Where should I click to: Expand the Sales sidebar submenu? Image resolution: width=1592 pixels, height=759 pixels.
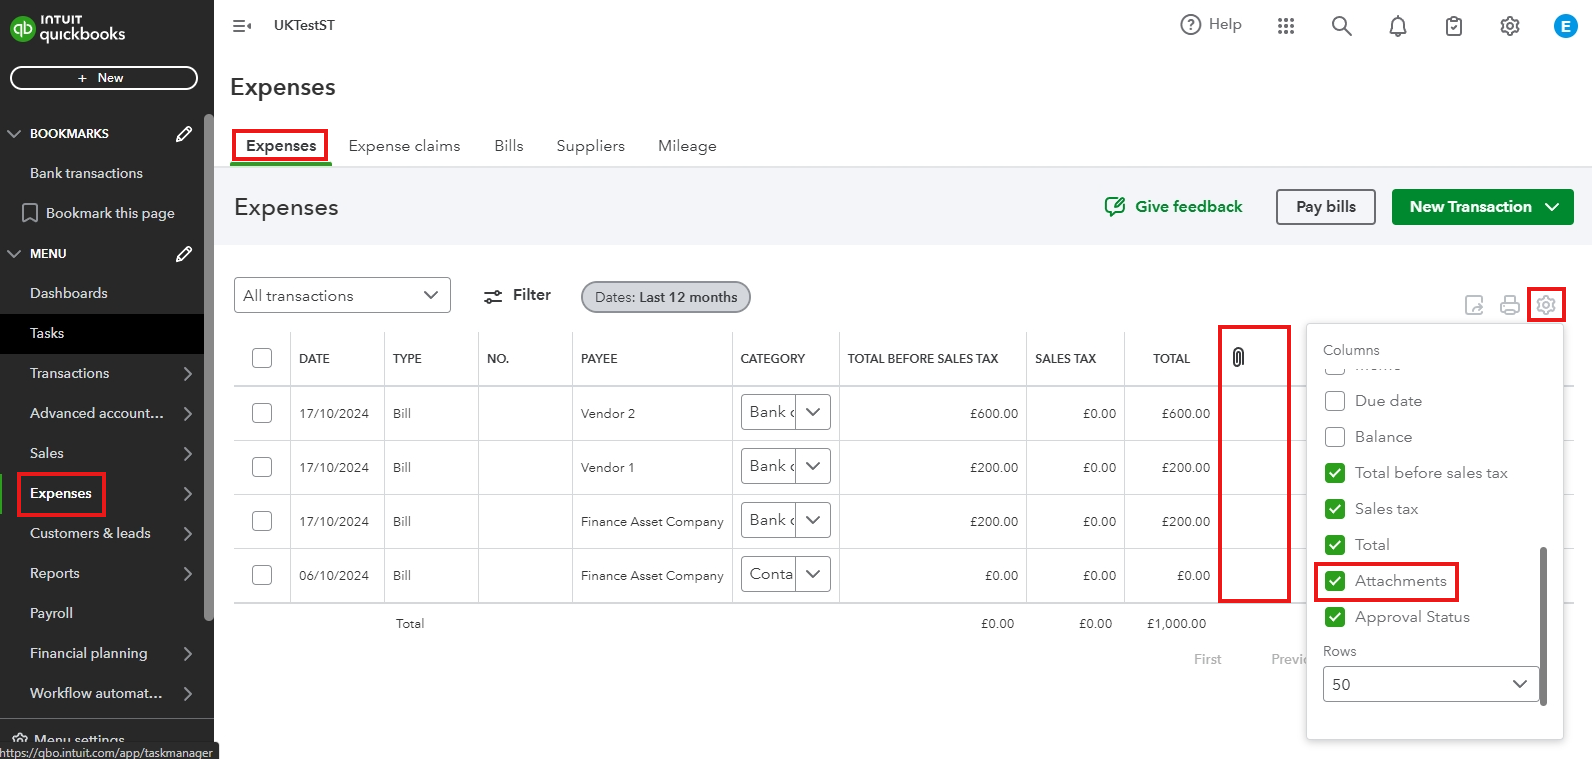tap(188, 454)
